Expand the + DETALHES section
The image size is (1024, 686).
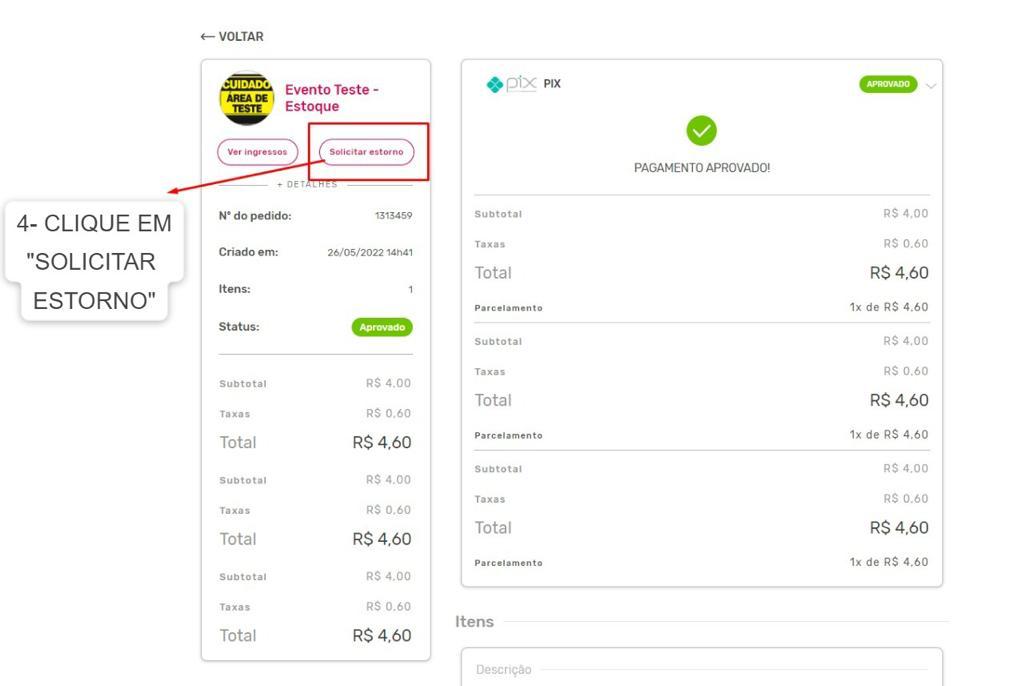click(307, 185)
